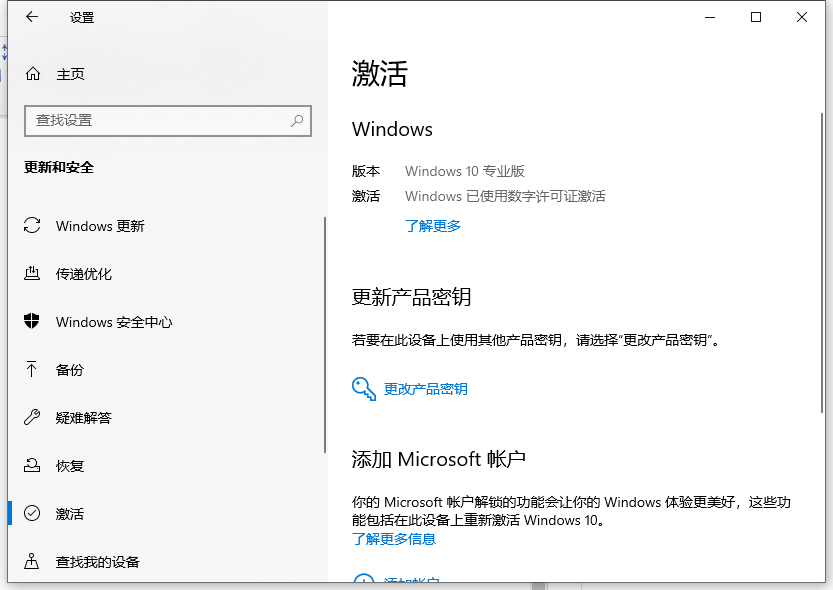Image resolution: width=833 pixels, height=590 pixels.
Task: Click the 备份 upload-arrow icon
Action: (32, 370)
